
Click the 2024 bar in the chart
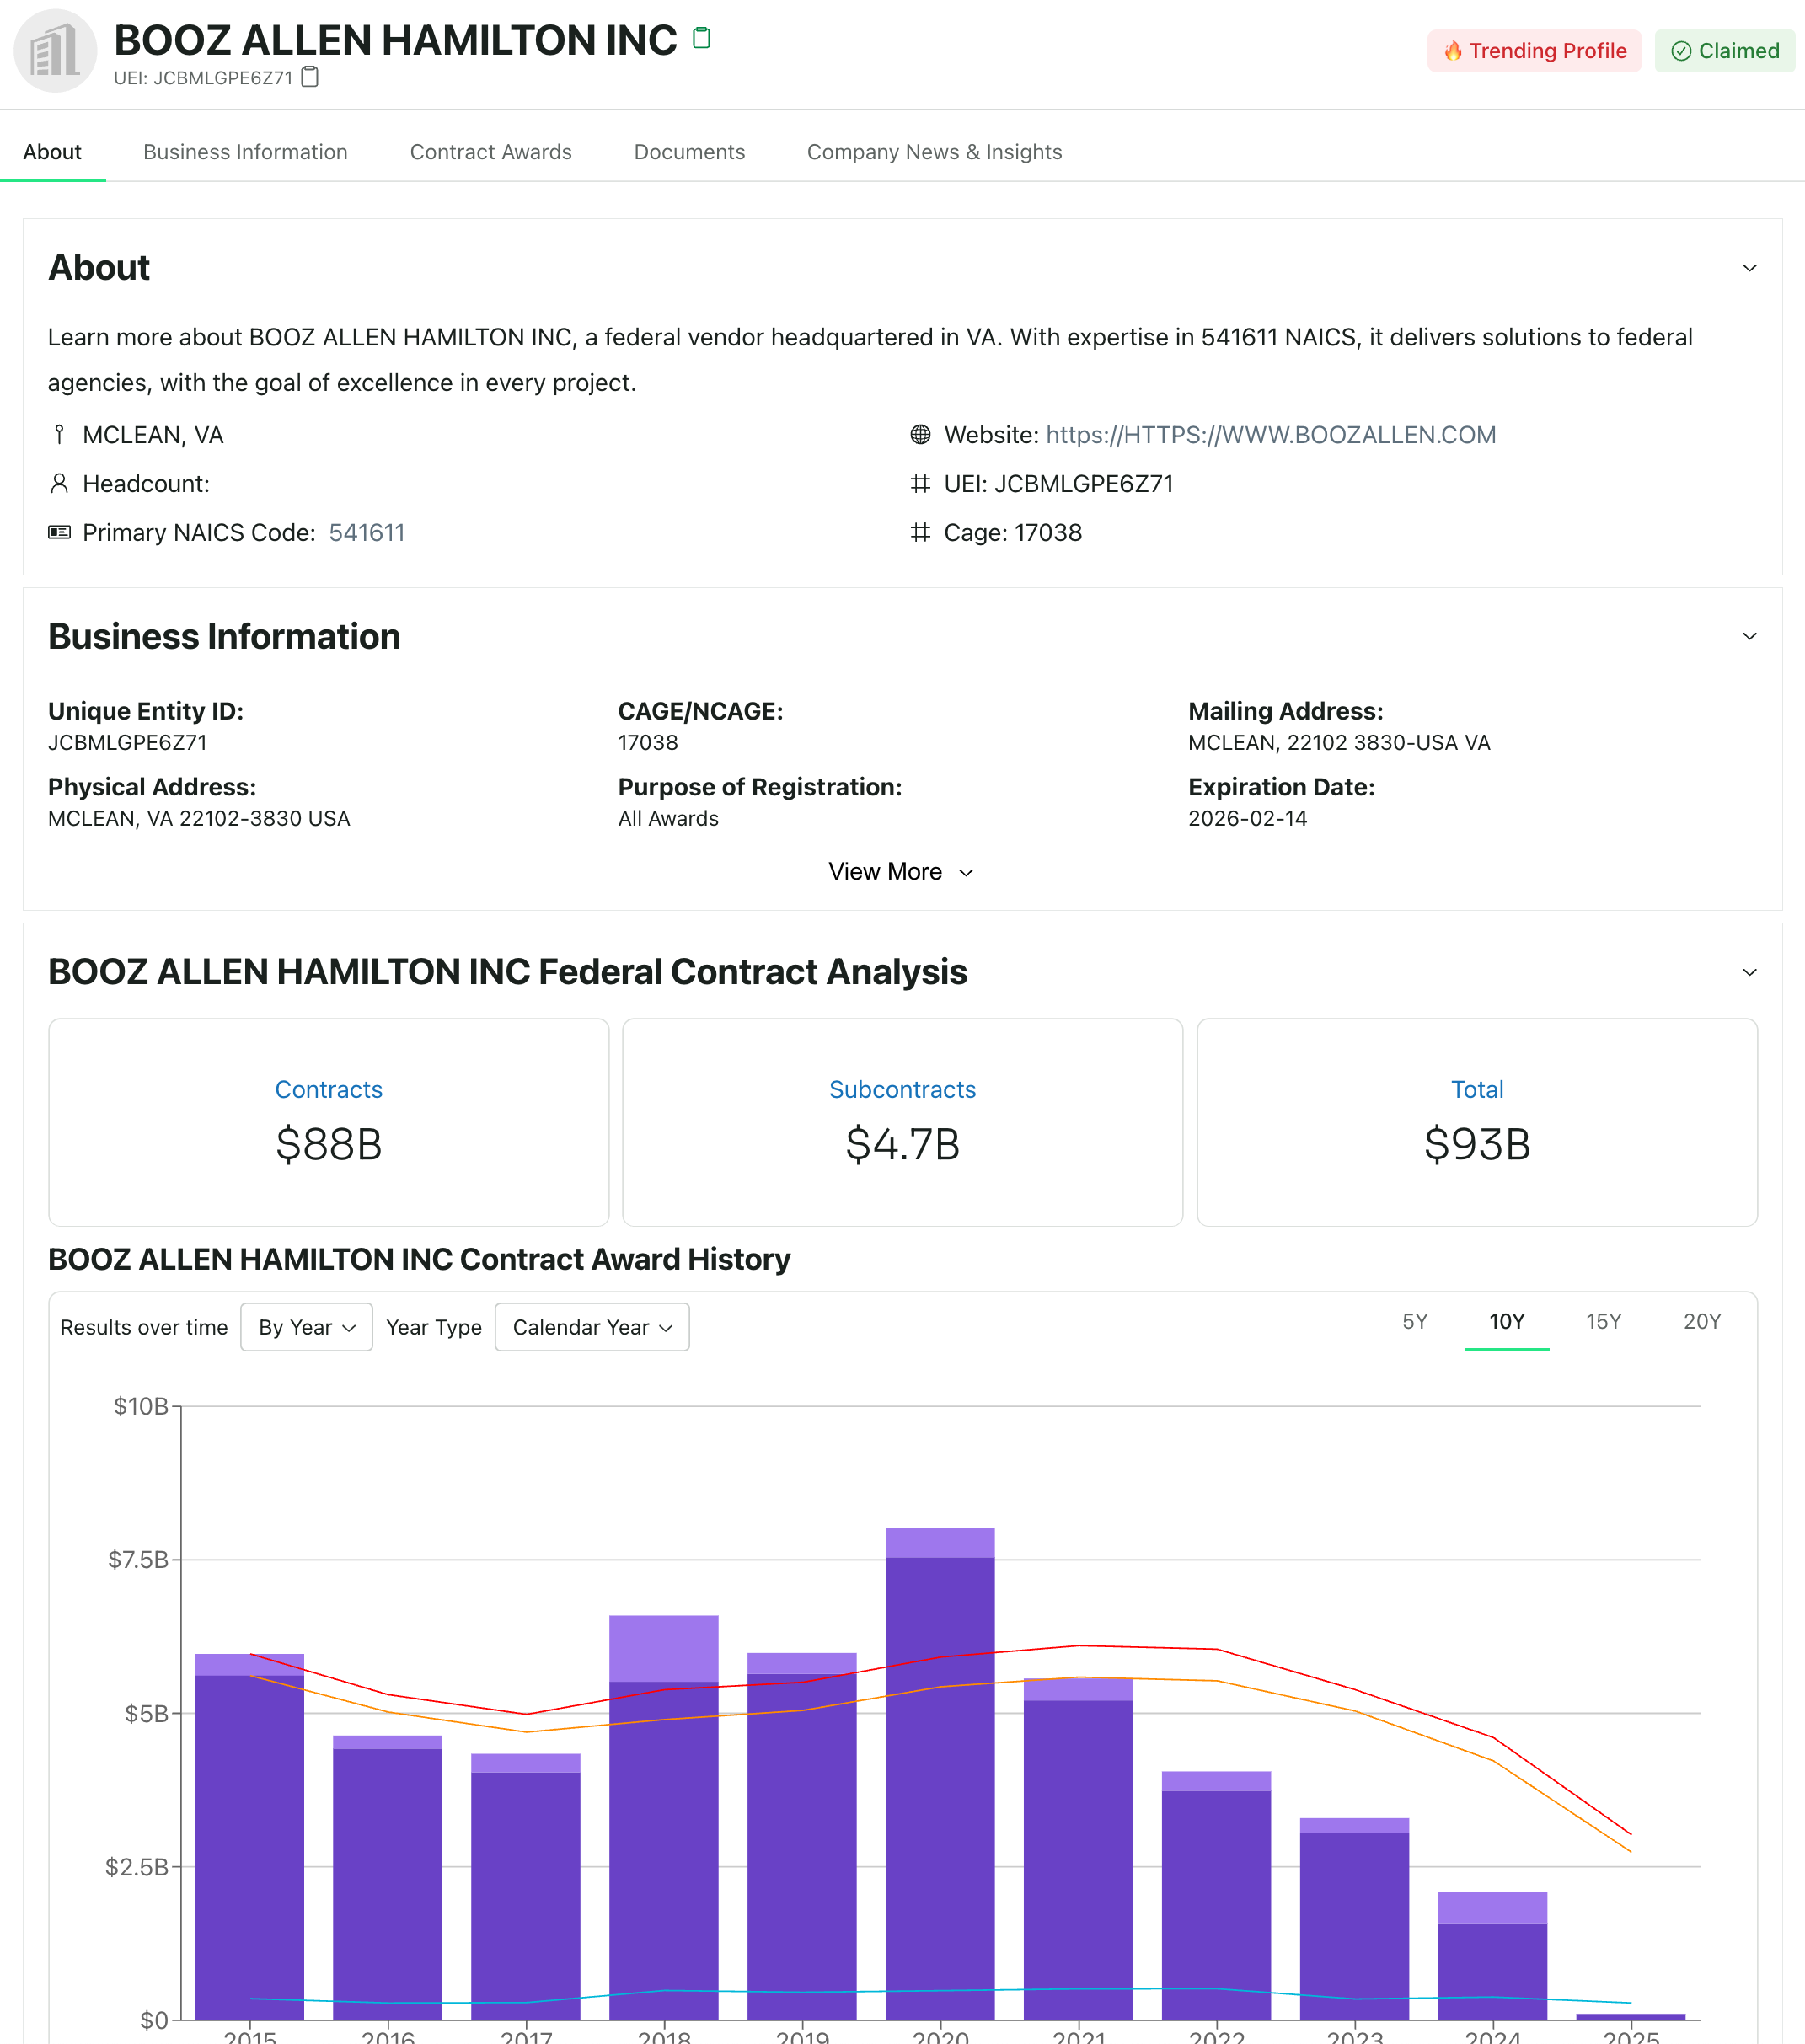(1492, 1955)
